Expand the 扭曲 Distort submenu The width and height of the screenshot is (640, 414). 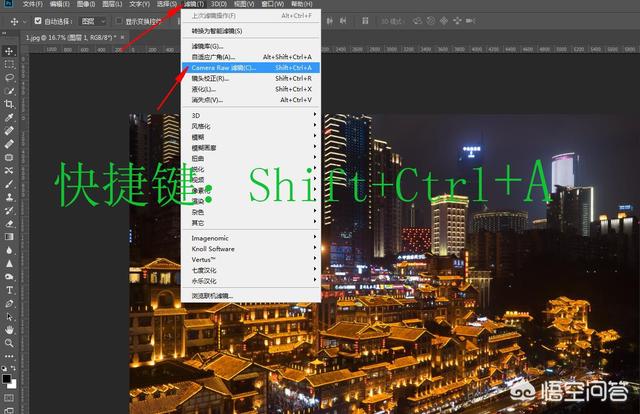[x=251, y=158]
